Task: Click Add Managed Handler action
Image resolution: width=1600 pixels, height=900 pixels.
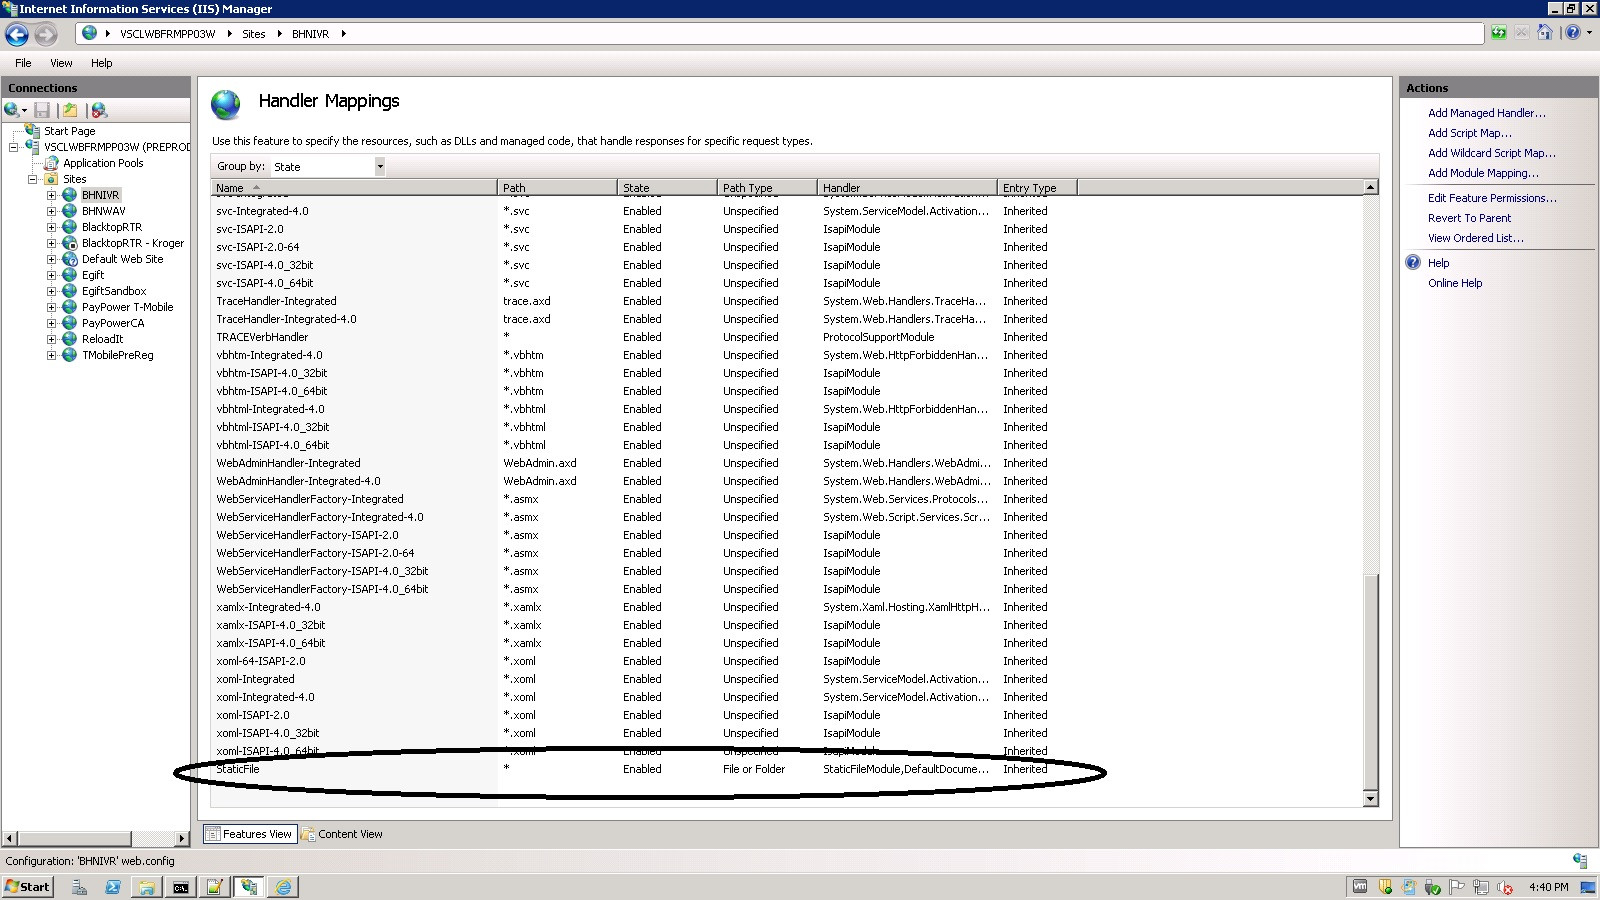Action: point(1486,113)
